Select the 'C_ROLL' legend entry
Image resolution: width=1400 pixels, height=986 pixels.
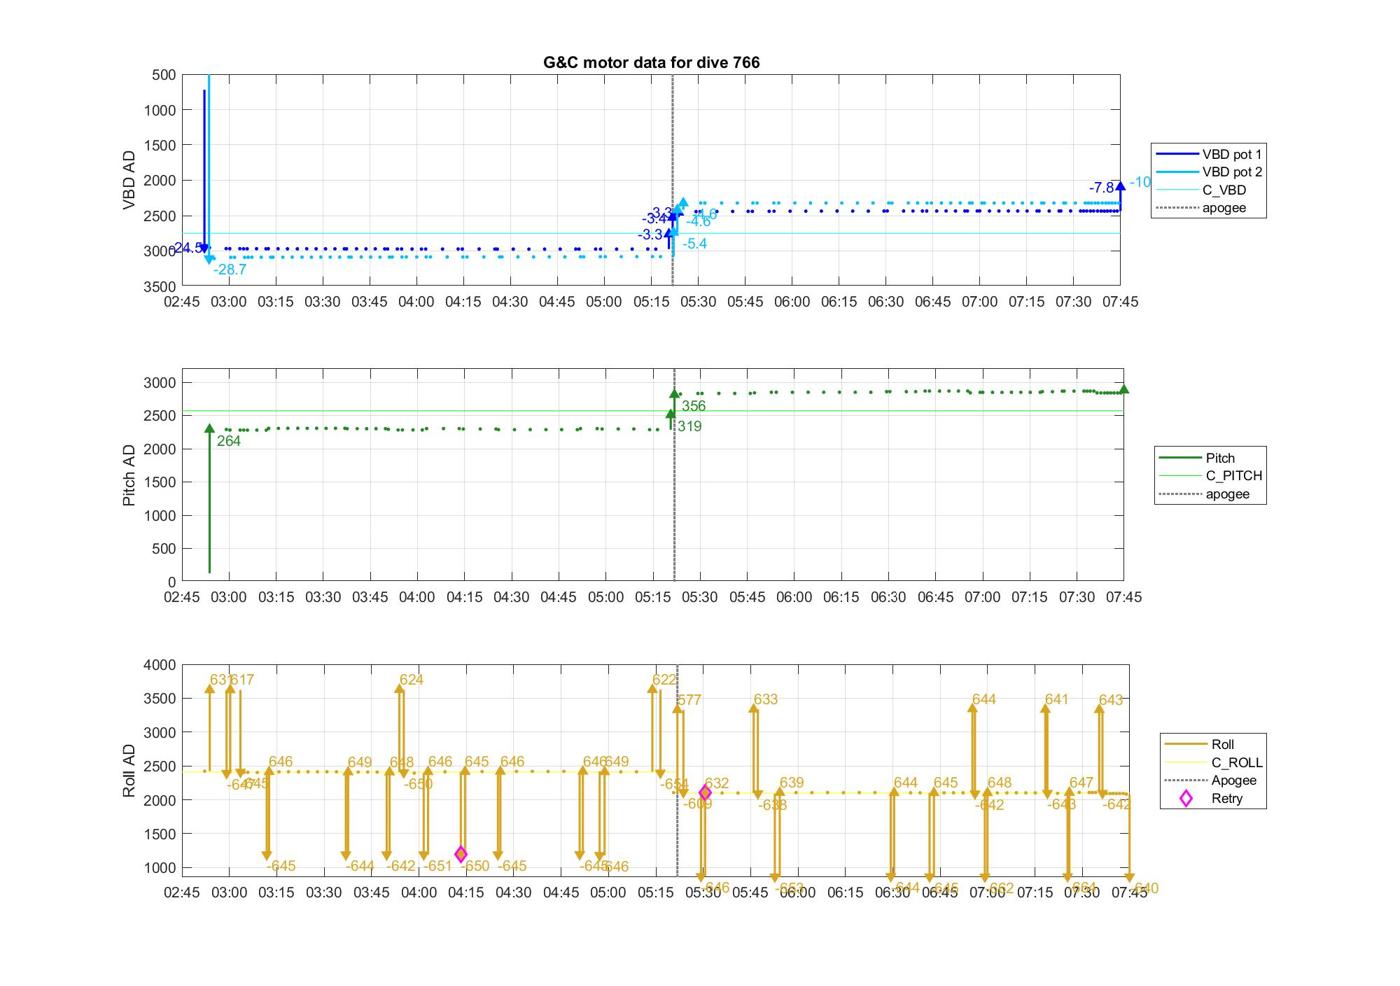click(x=1214, y=762)
